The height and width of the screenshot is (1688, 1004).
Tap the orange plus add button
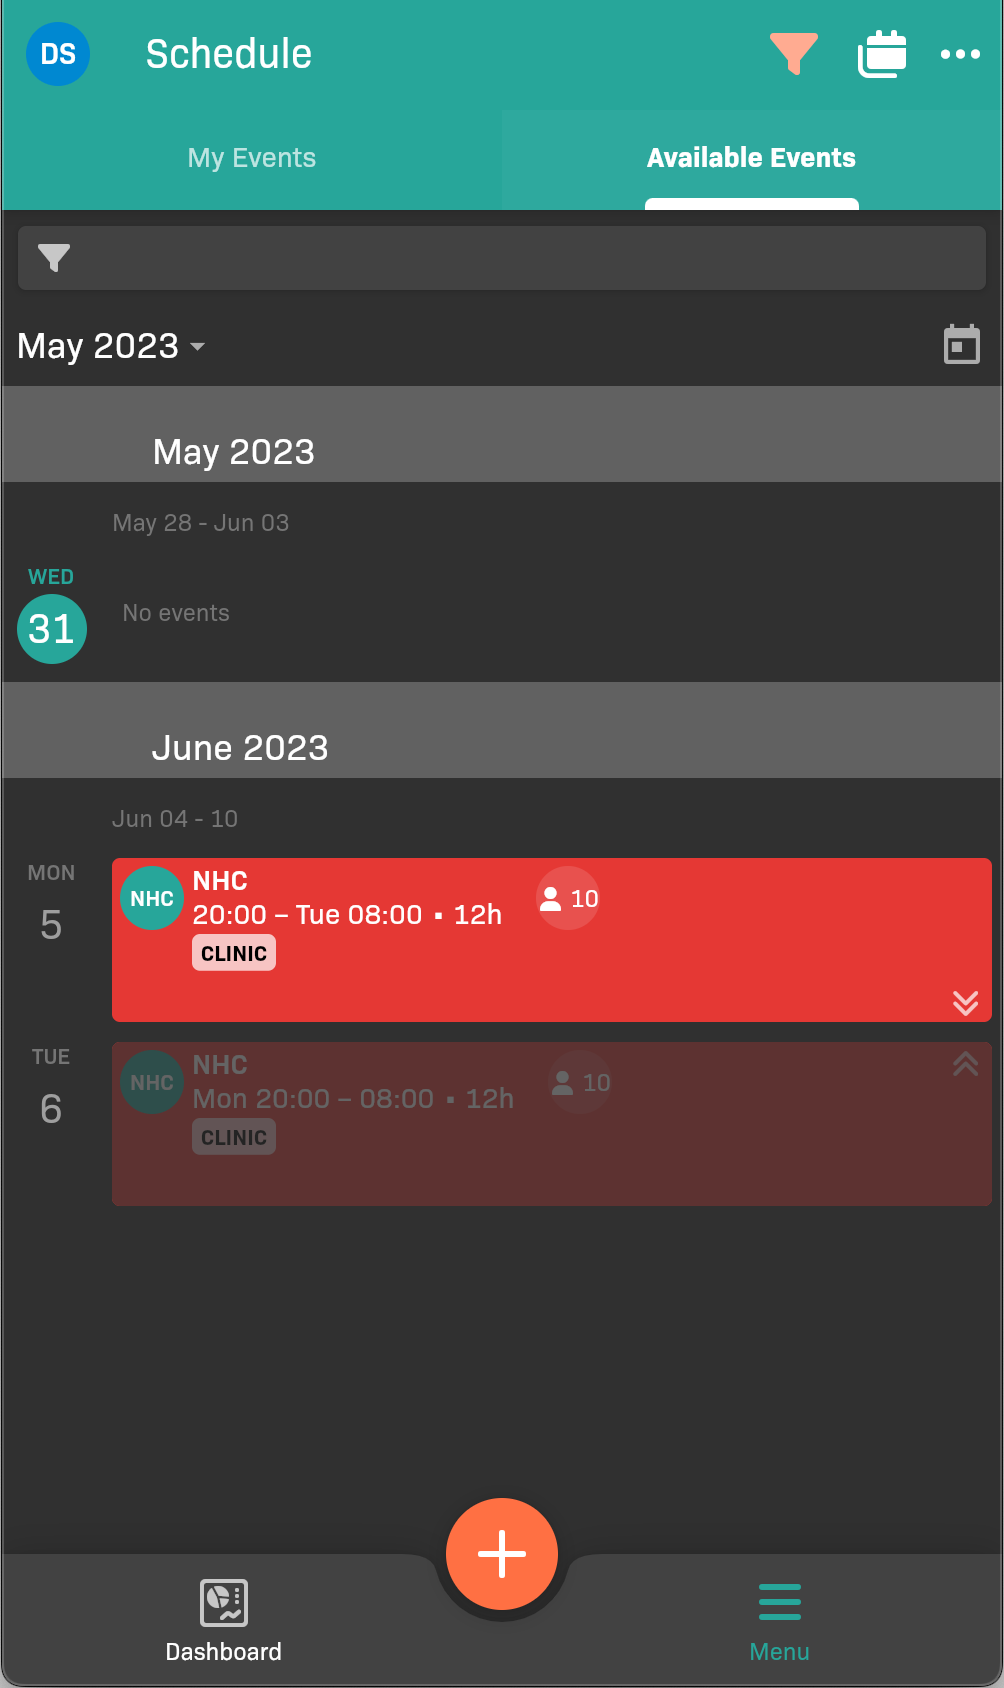[502, 1554]
